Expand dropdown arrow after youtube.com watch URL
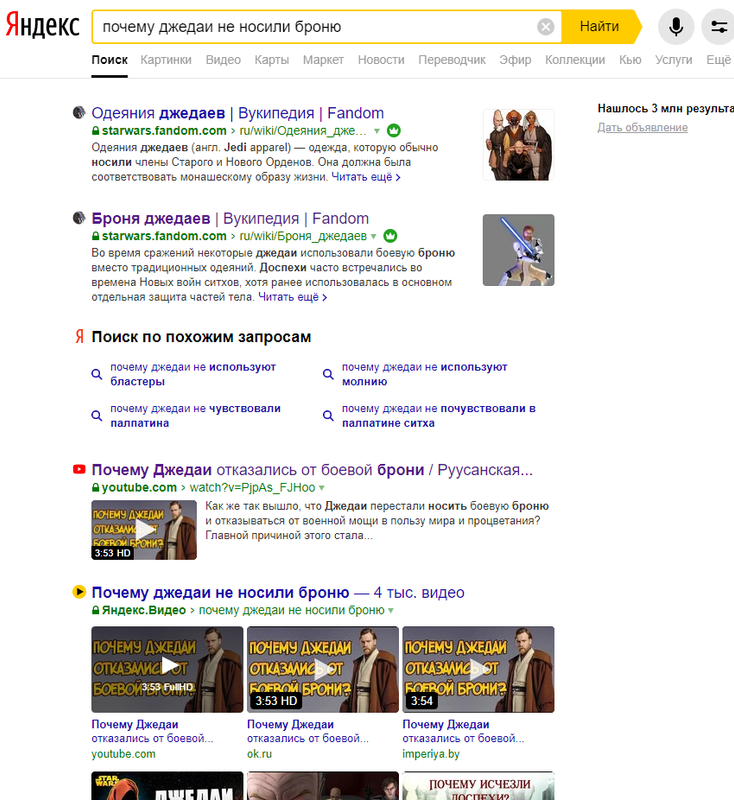This screenshot has width=734, height=800. [x=321, y=488]
